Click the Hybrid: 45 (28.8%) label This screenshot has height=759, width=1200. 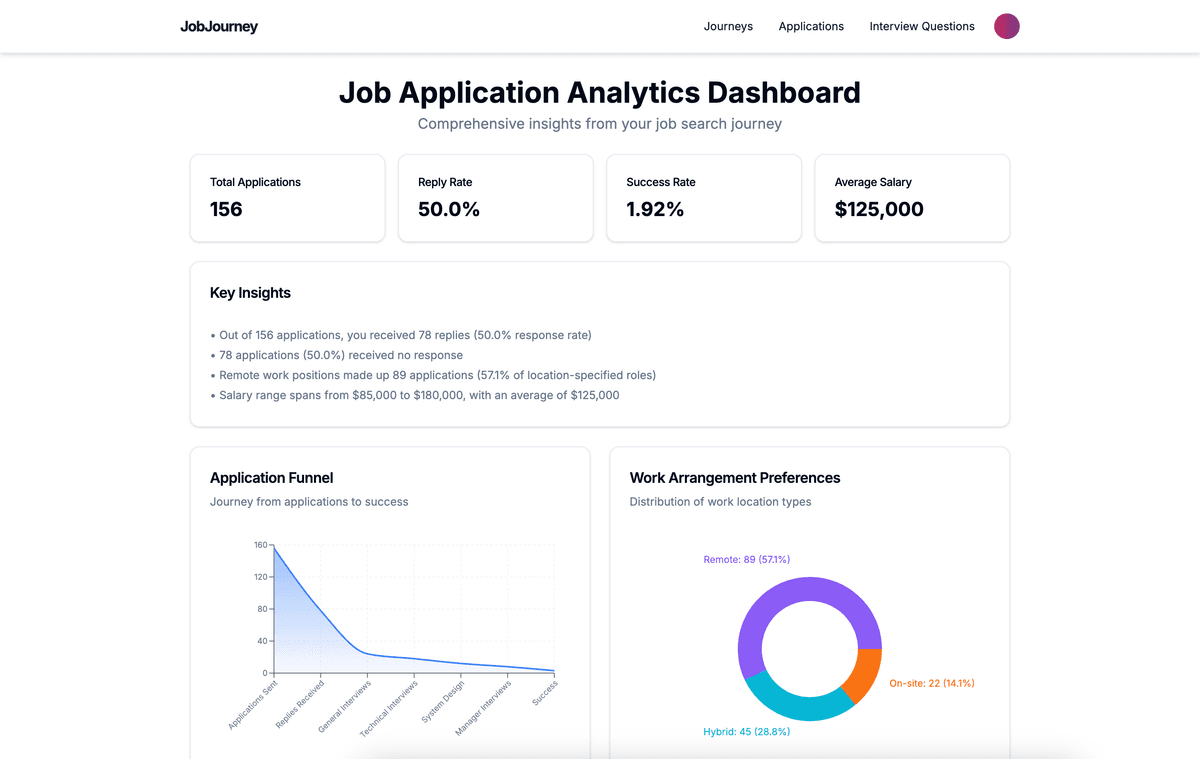point(747,731)
